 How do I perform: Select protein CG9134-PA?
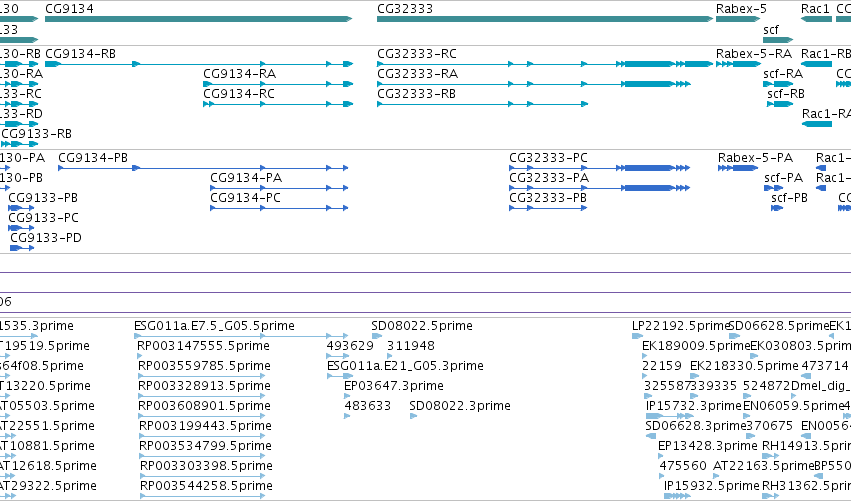click(279, 188)
